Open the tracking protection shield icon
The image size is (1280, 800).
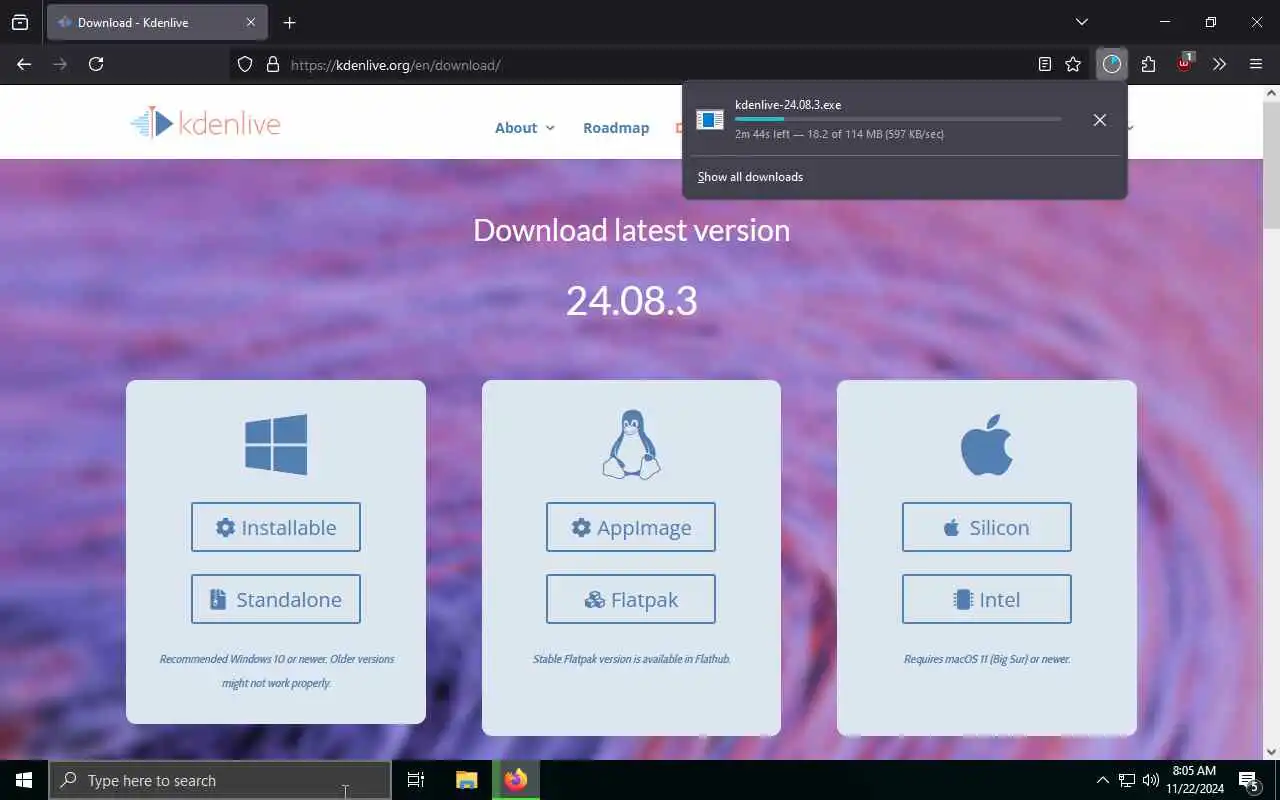tap(245, 65)
